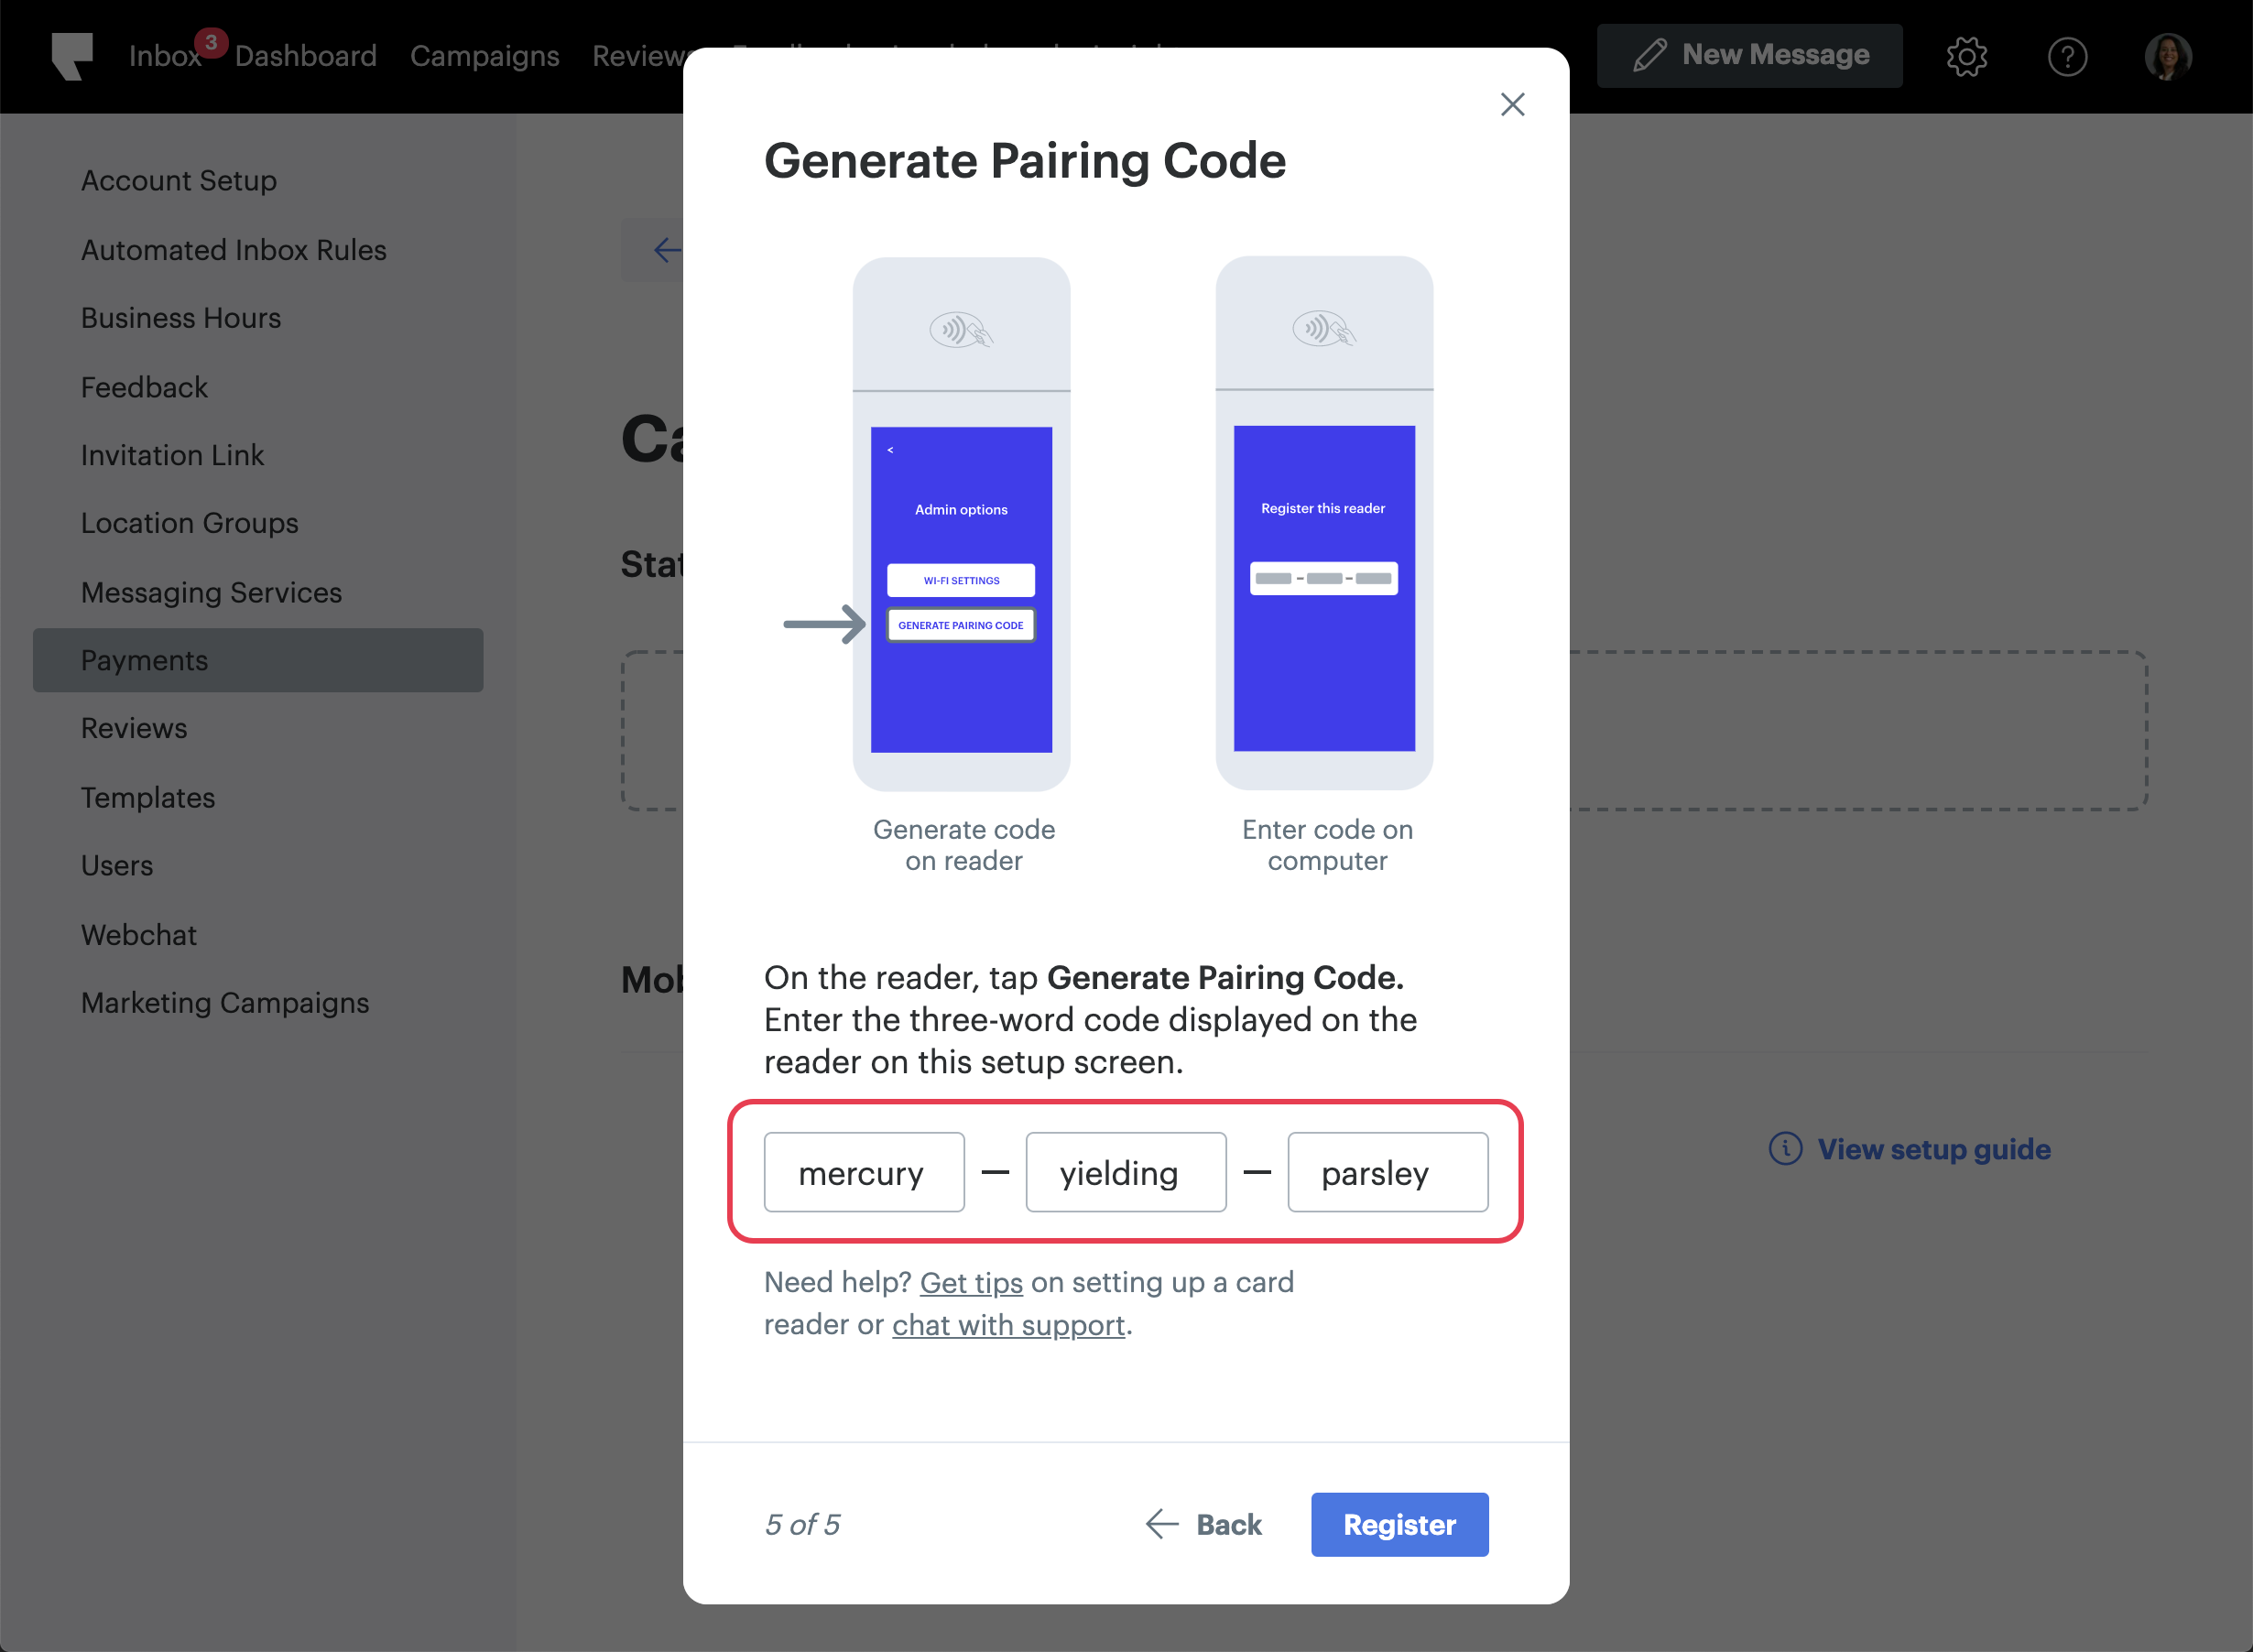
Task: Click the back arrow behind the dialog
Action: click(665, 249)
